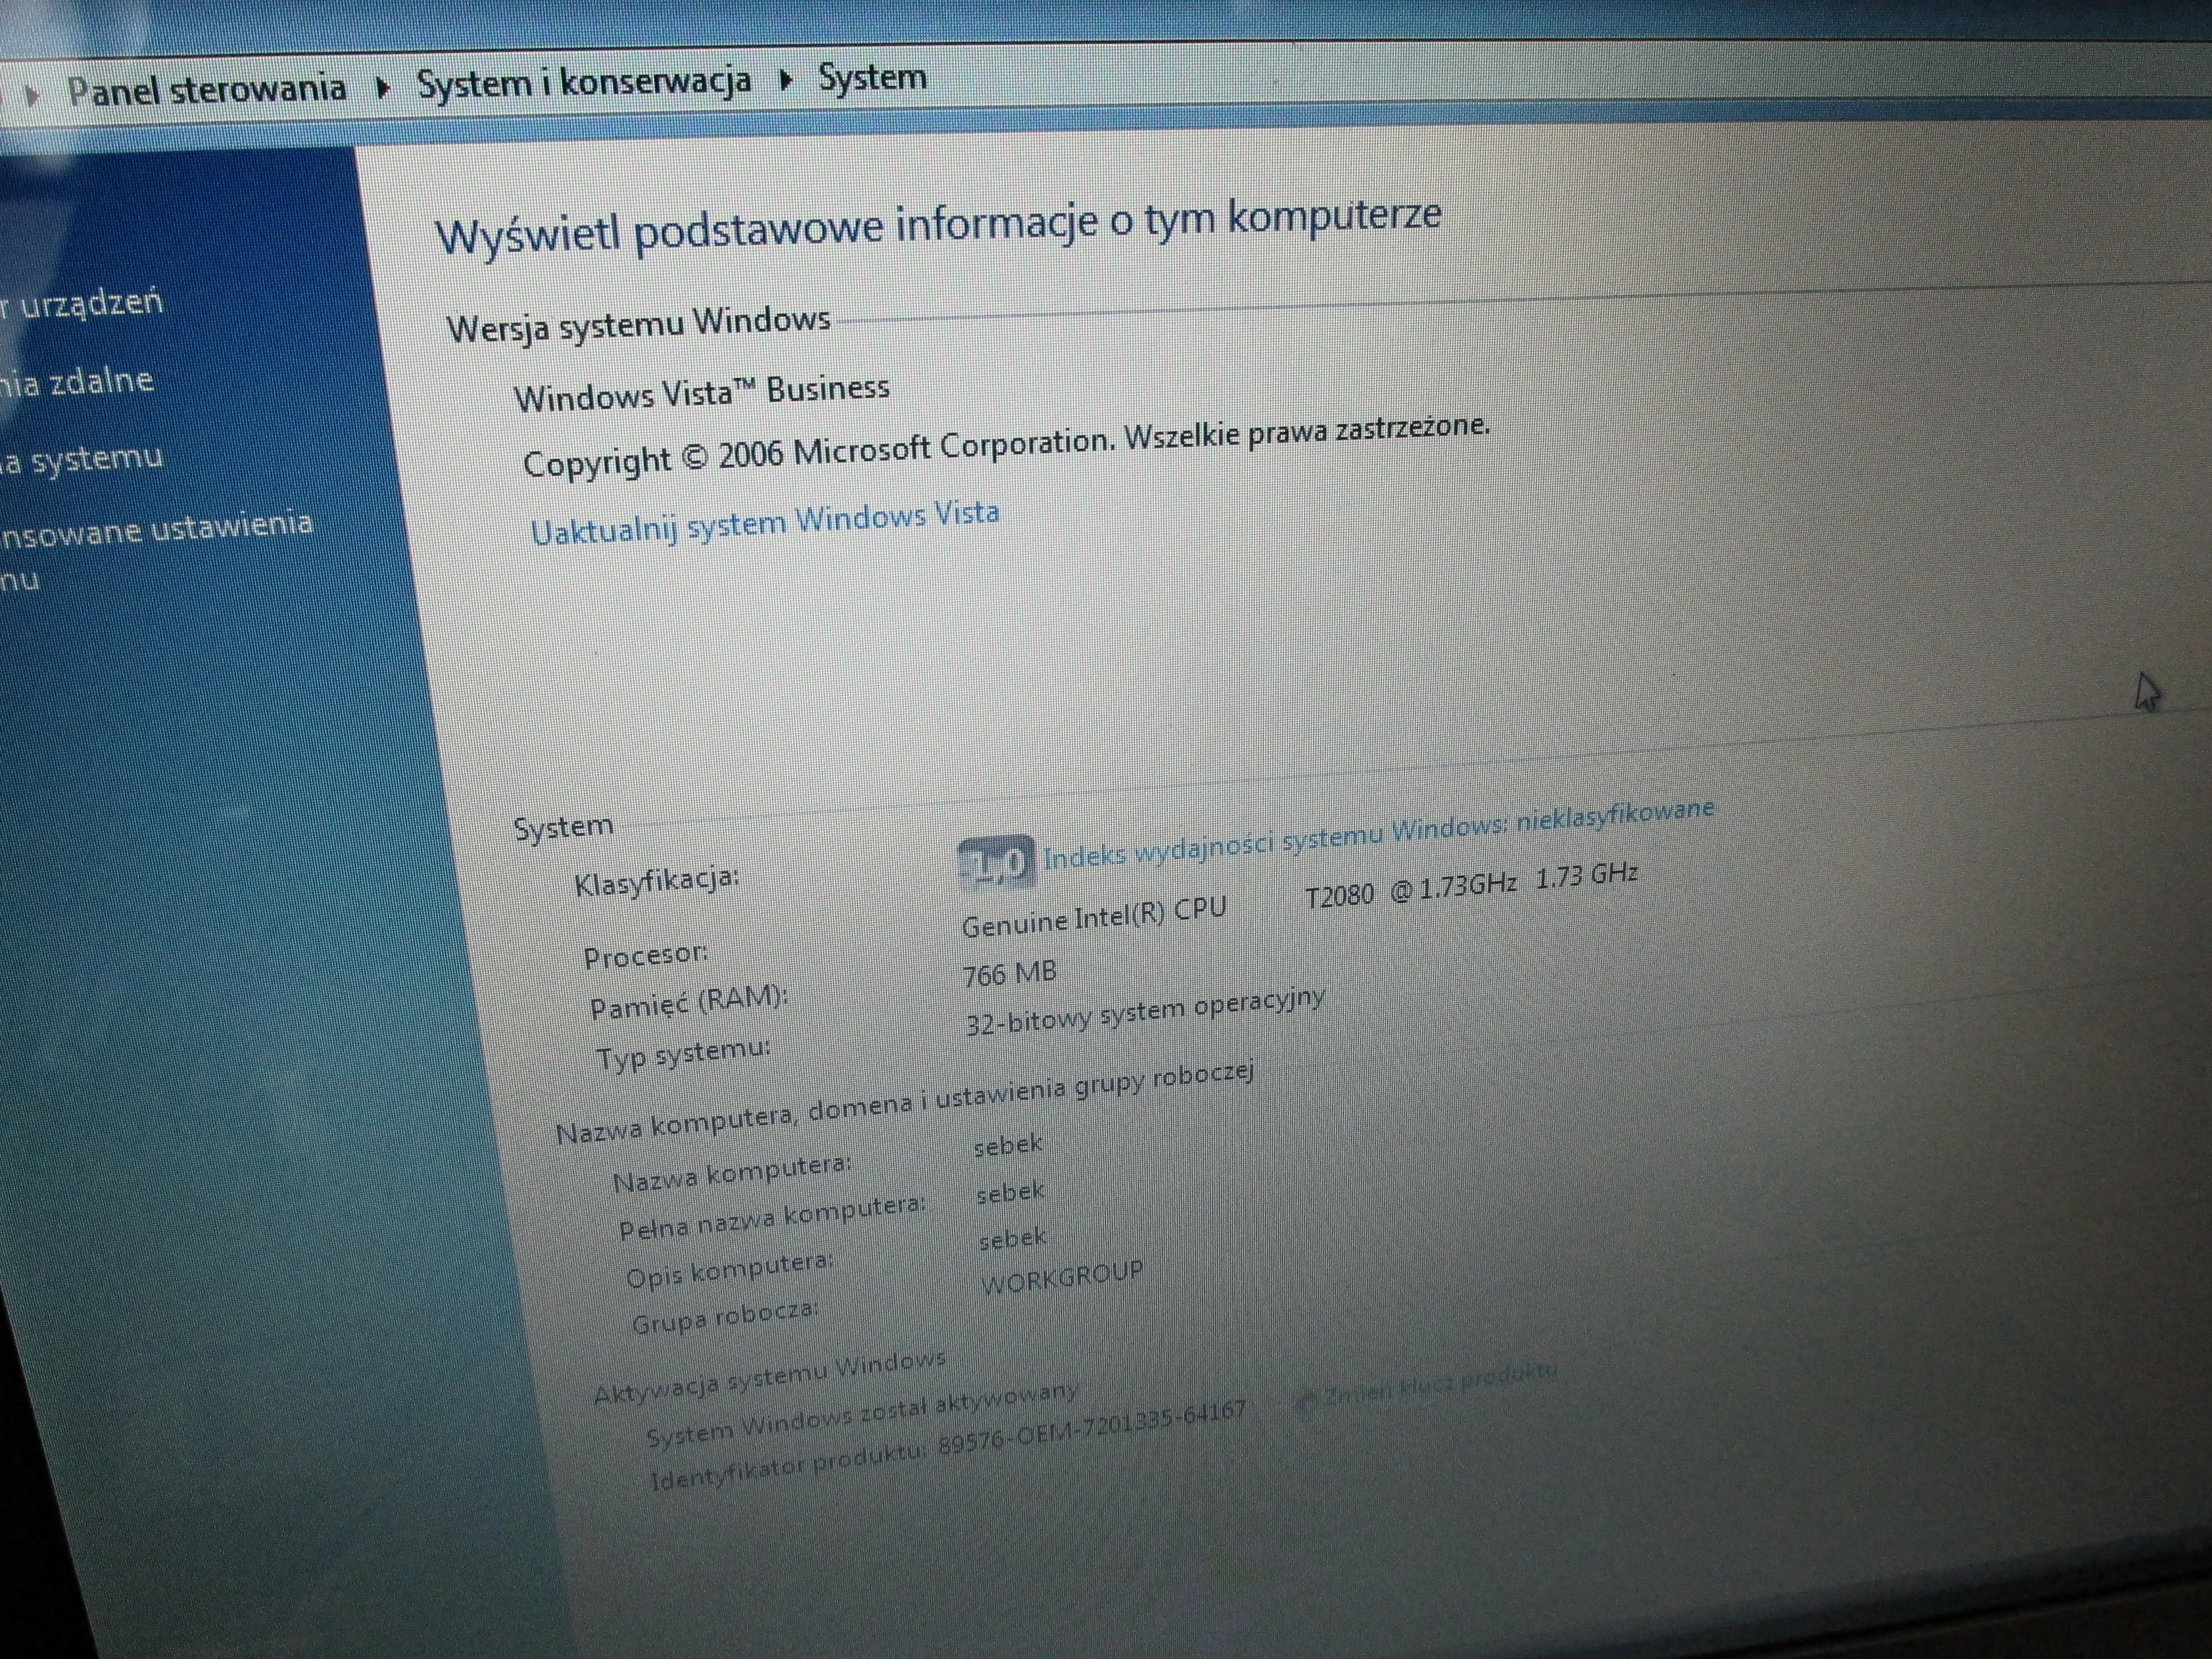Expand arrow after Panel sterowania
2212x1659 pixels.
tap(382, 88)
